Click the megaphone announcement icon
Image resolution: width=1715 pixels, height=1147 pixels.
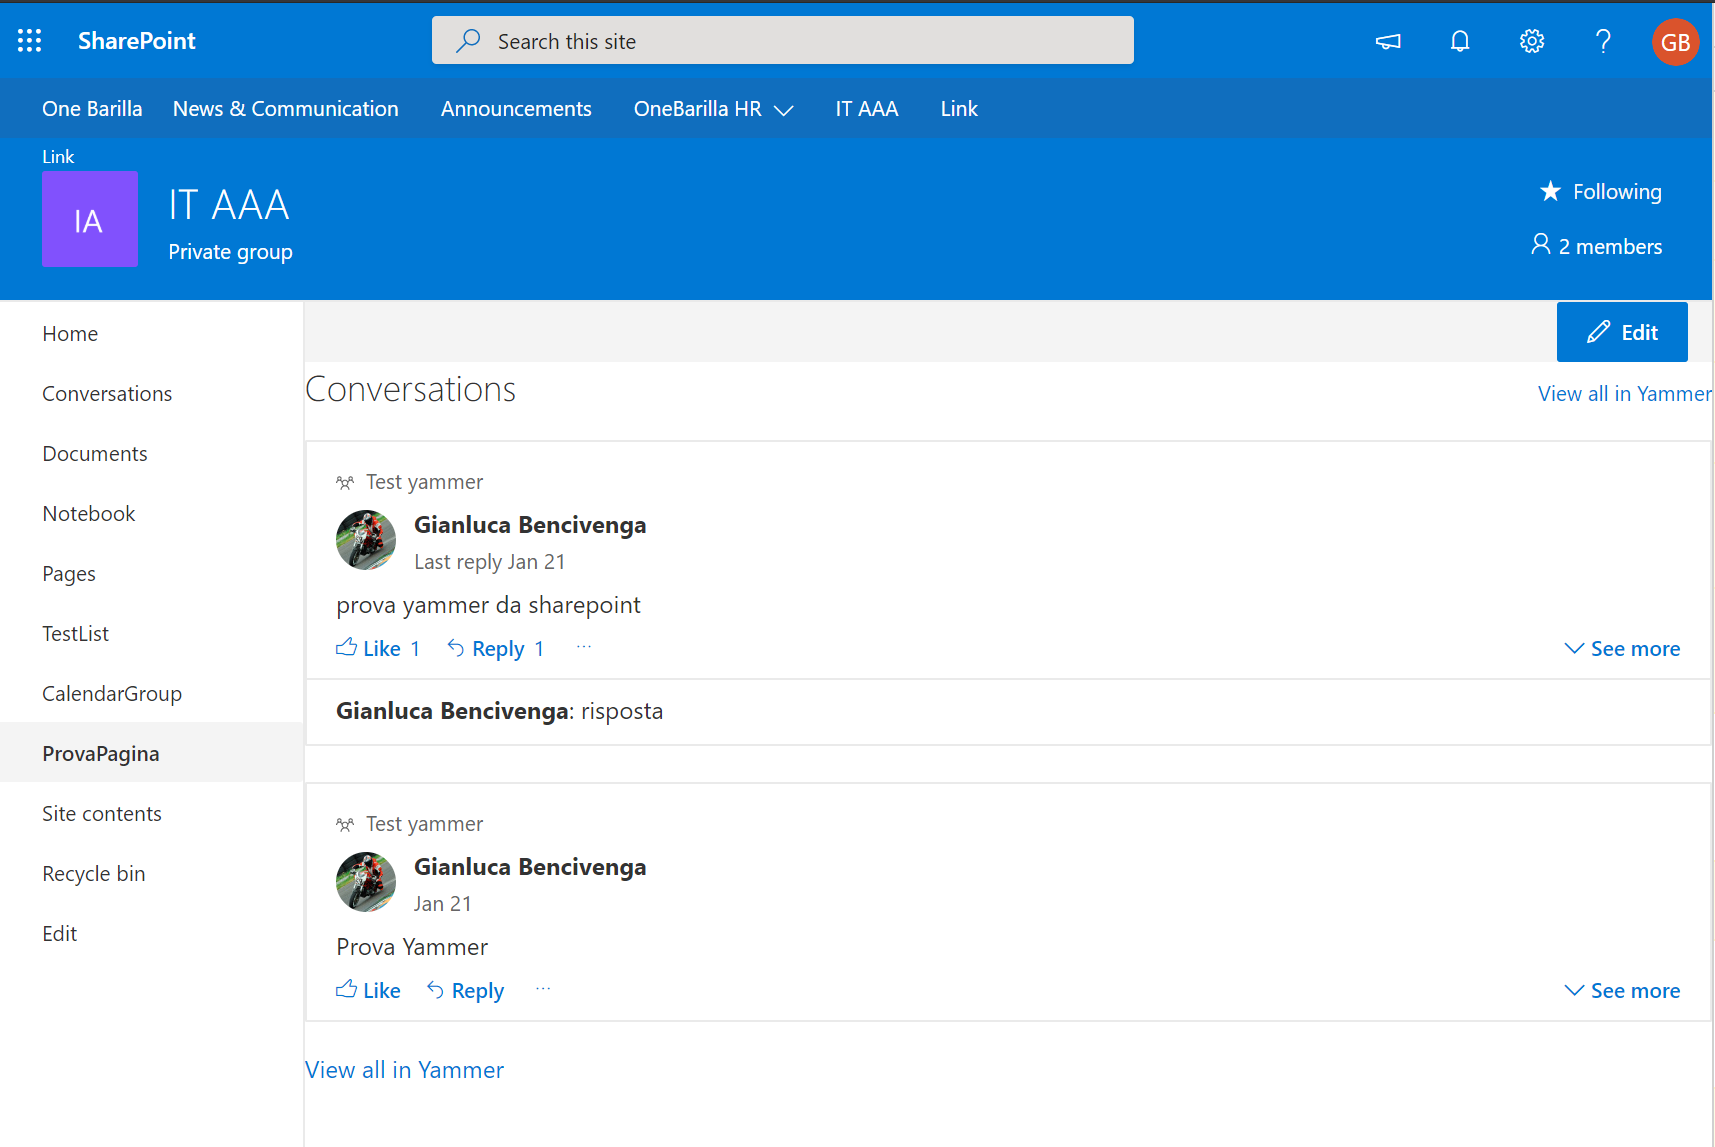tap(1388, 41)
